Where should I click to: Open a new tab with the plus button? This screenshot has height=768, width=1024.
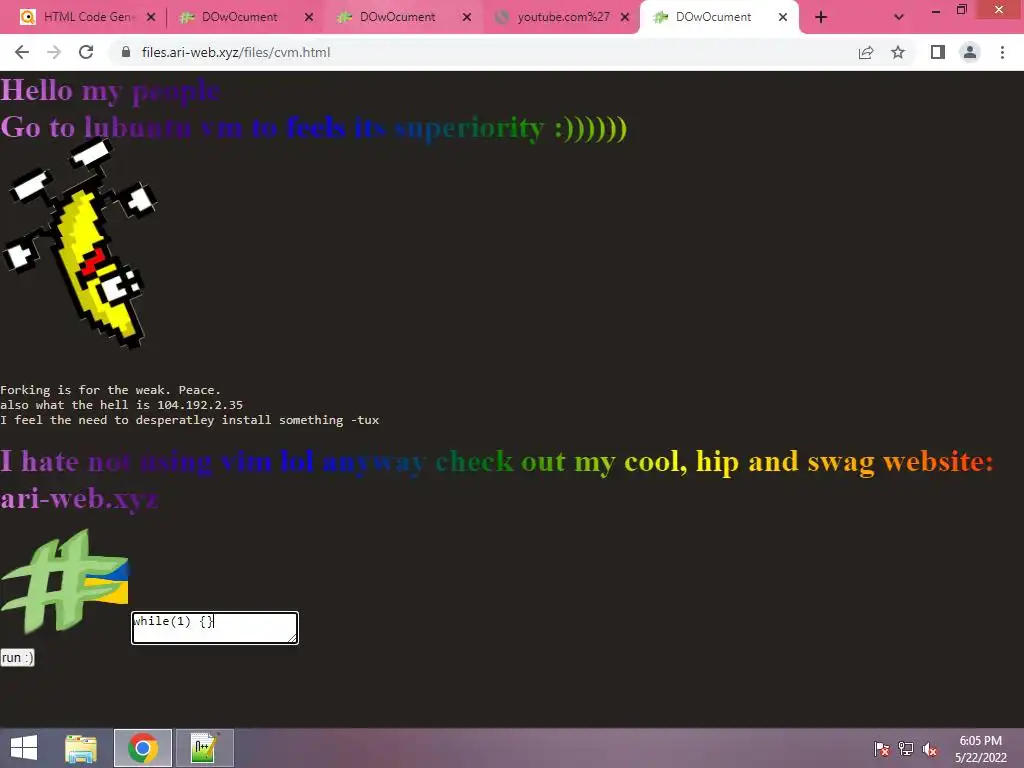821,18
